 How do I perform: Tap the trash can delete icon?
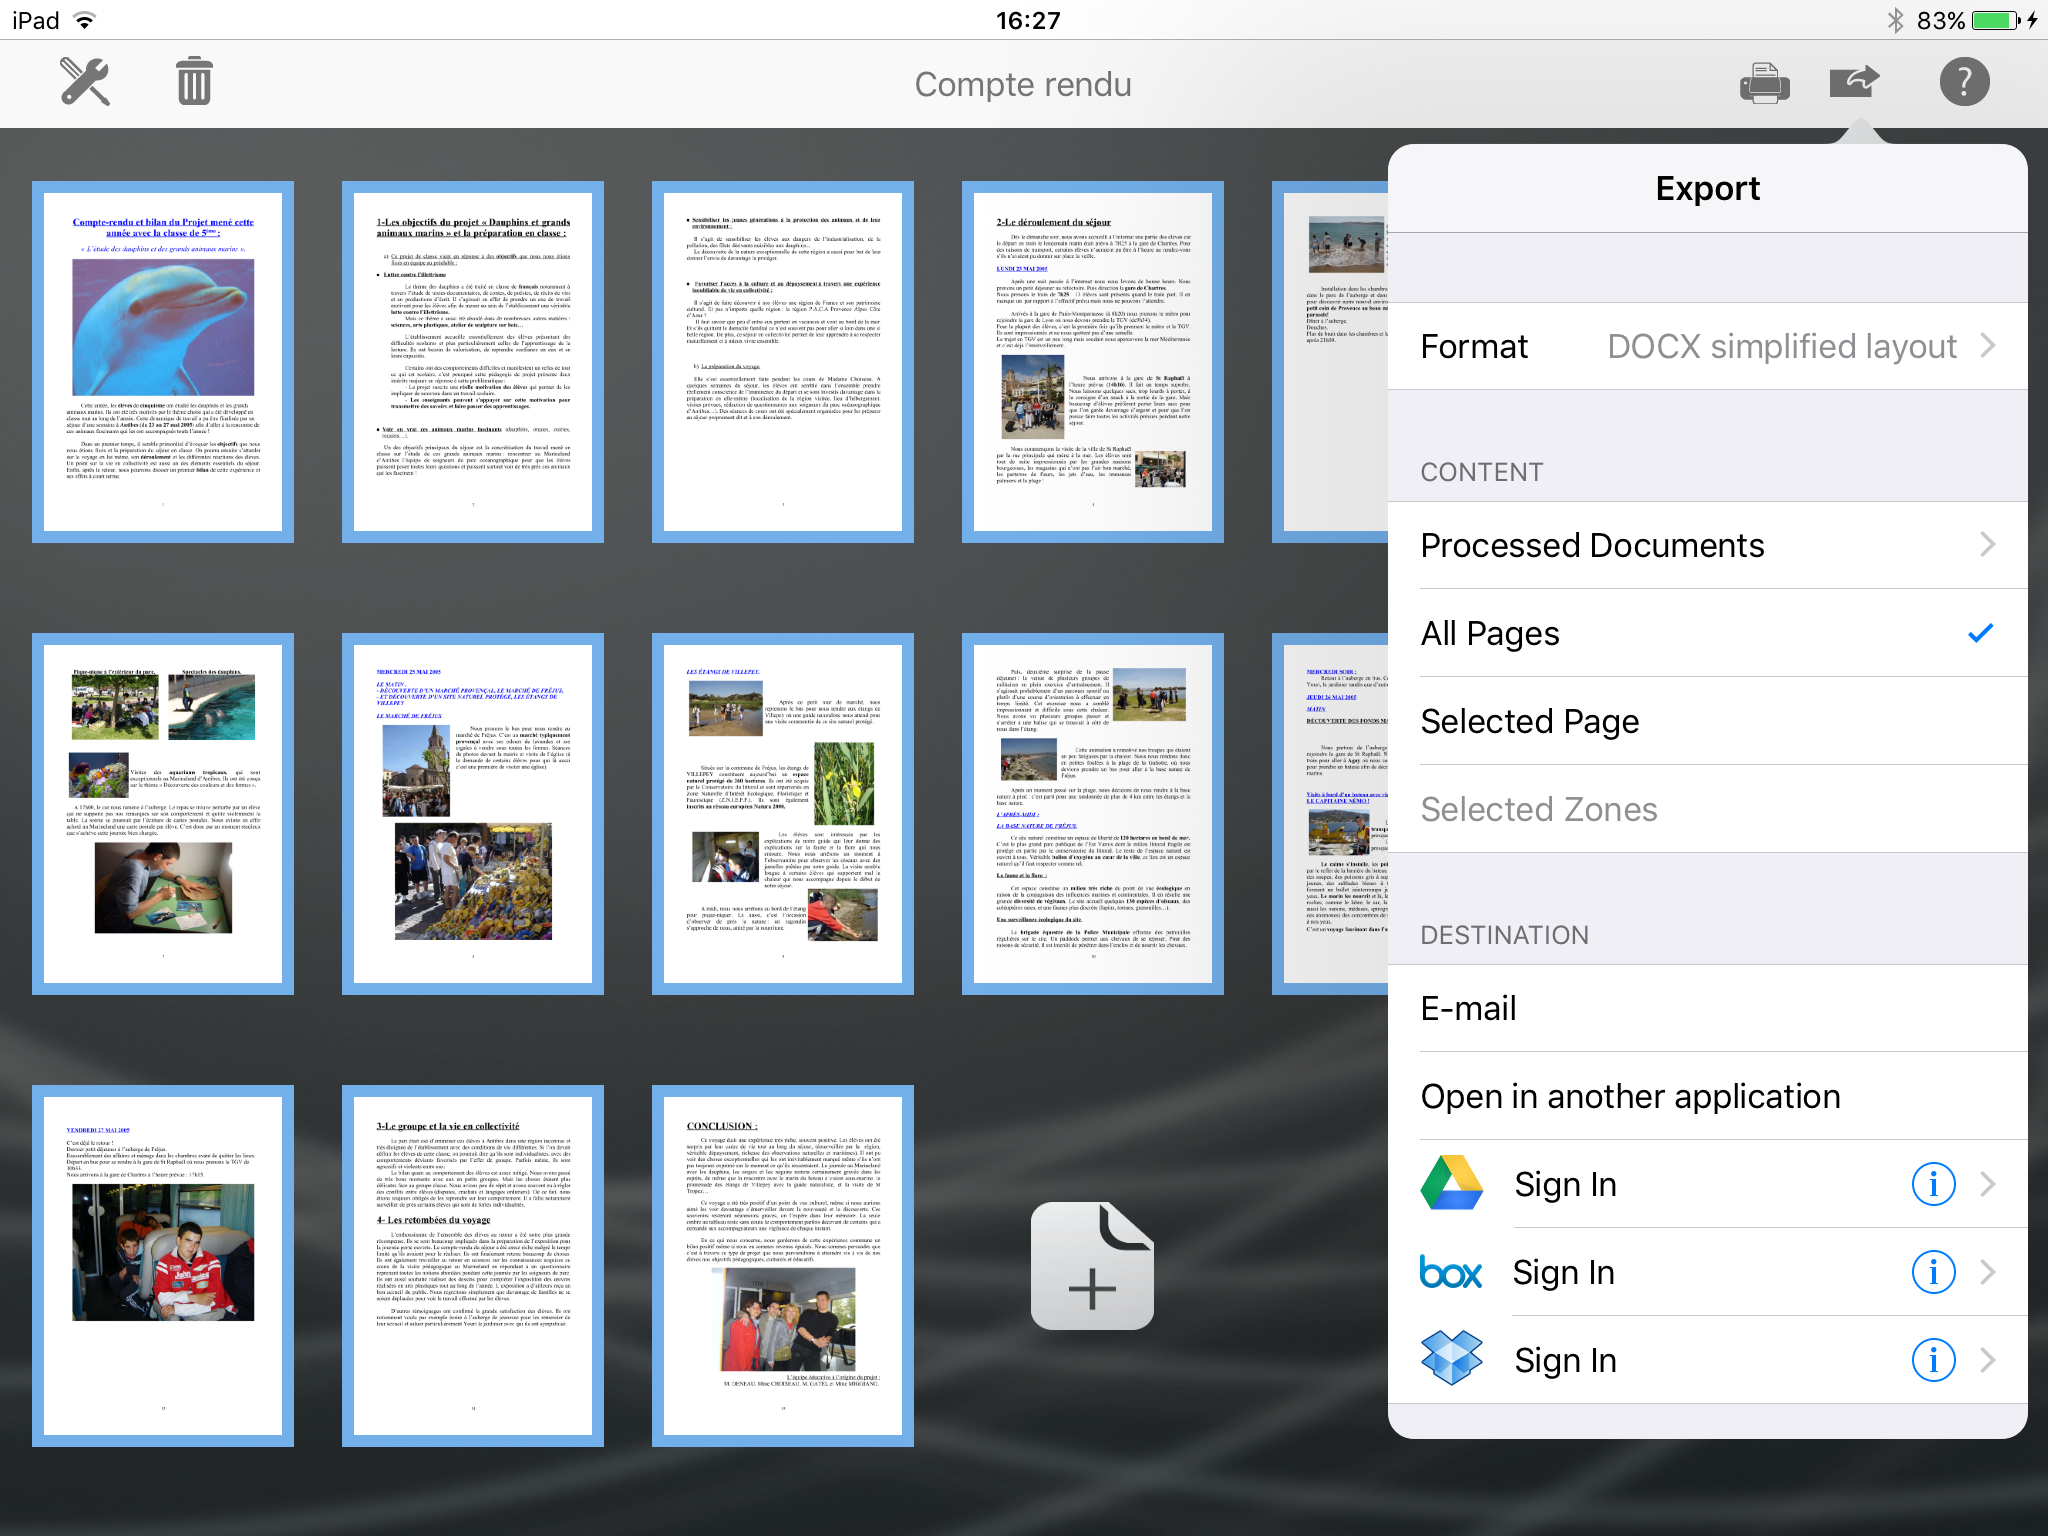click(194, 82)
